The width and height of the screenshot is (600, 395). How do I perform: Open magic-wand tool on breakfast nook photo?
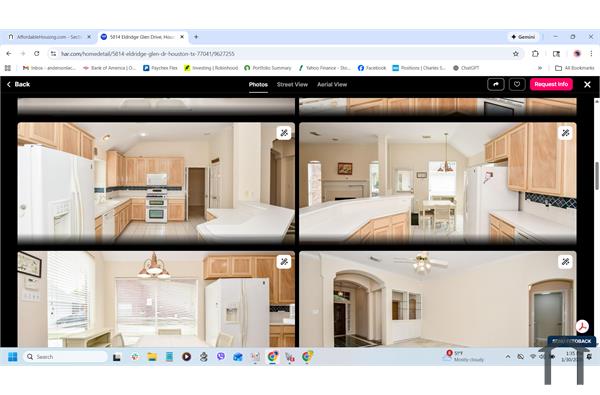(x=284, y=262)
